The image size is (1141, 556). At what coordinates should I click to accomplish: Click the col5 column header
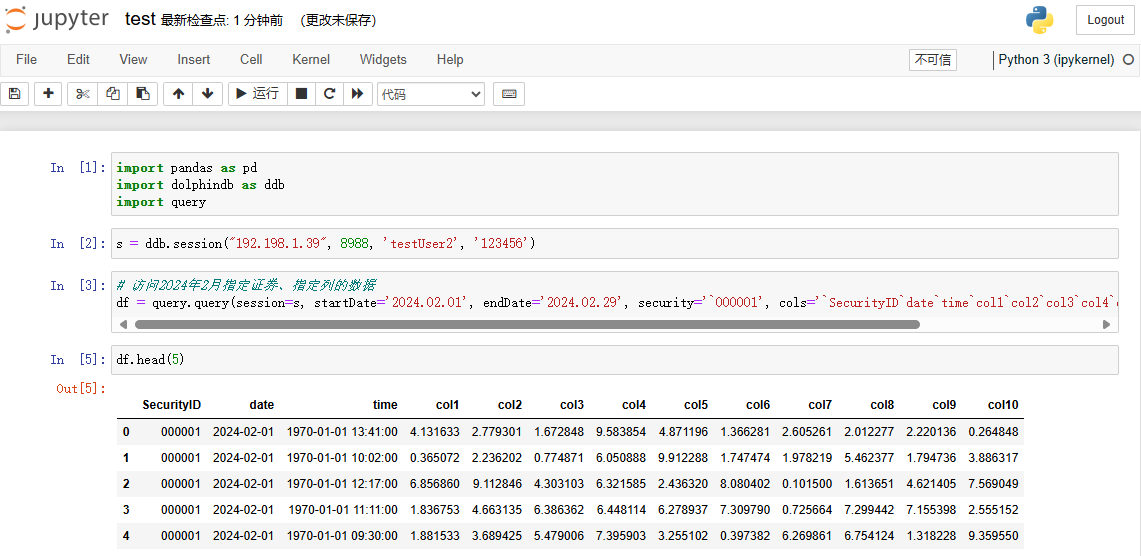696,405
